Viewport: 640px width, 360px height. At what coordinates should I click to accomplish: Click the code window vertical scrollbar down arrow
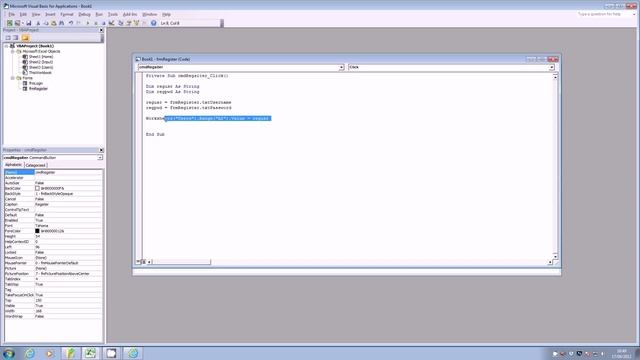(555, 256)
